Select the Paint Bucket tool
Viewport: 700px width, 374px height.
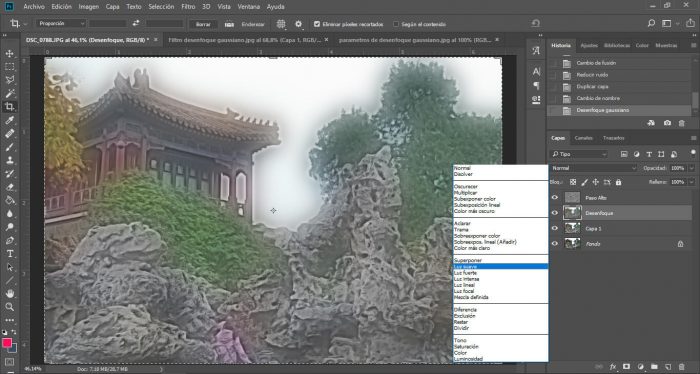click(9, 200)
